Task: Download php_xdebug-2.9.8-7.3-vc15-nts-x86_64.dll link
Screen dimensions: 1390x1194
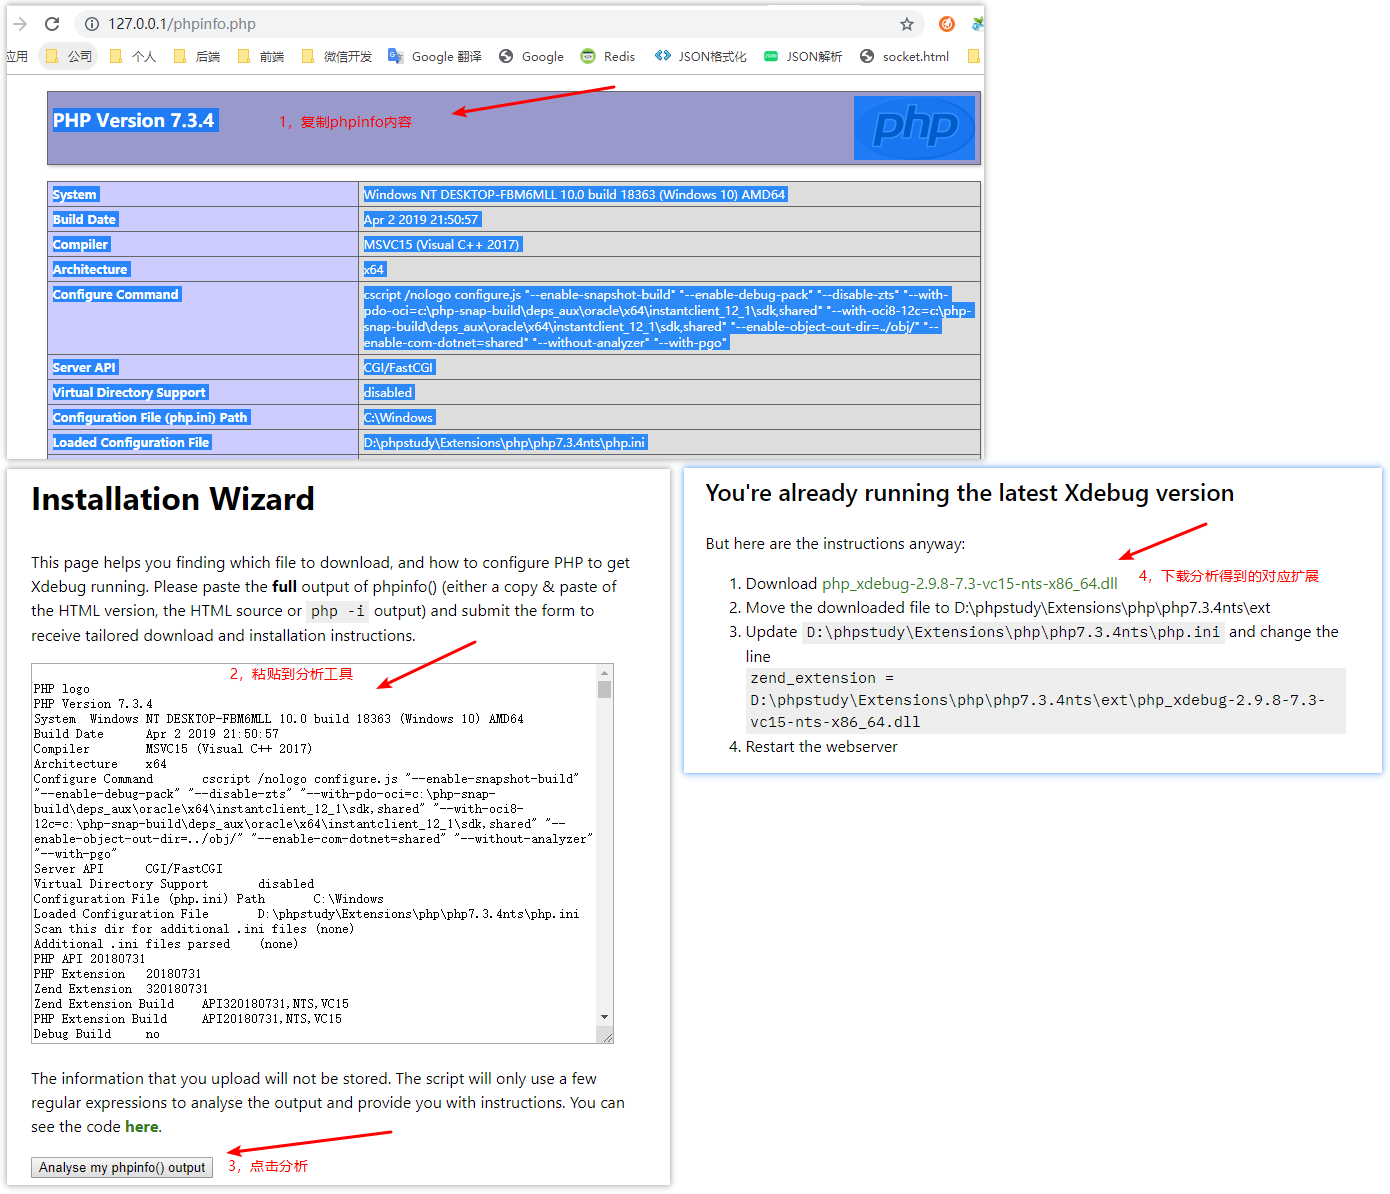Action: click(969, 584)
